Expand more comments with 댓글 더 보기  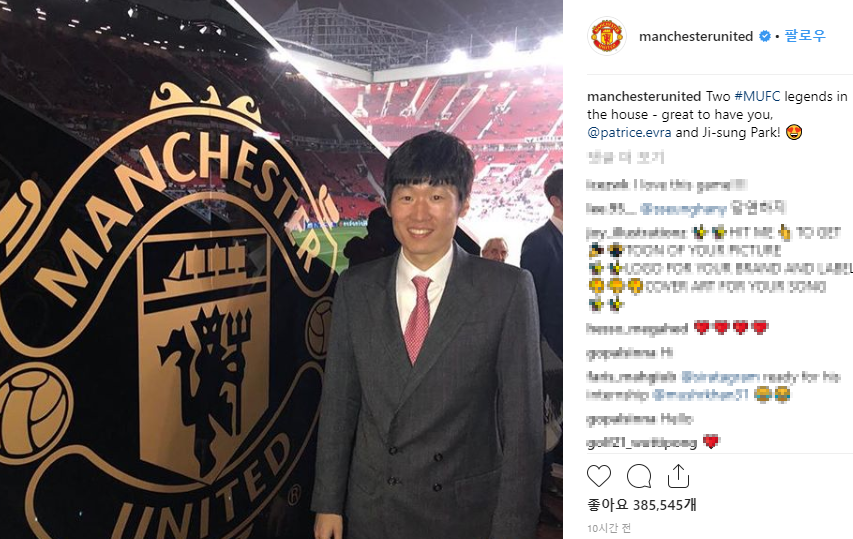pyautogui.click(x=626, y=158)
